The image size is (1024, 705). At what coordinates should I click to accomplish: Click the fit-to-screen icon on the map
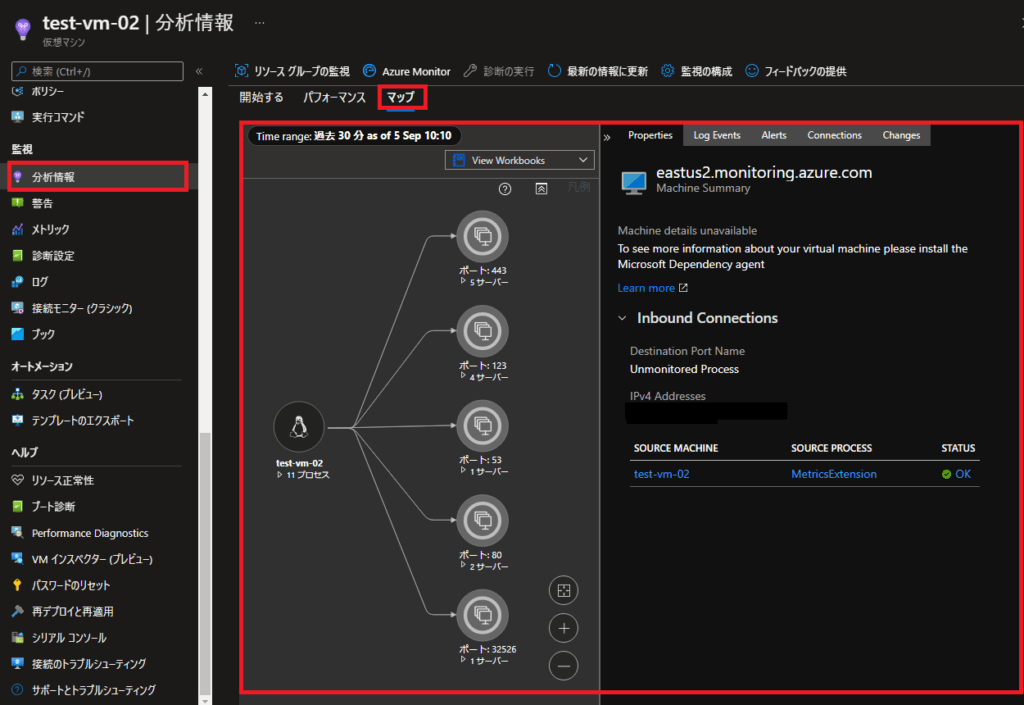point(563,590)
